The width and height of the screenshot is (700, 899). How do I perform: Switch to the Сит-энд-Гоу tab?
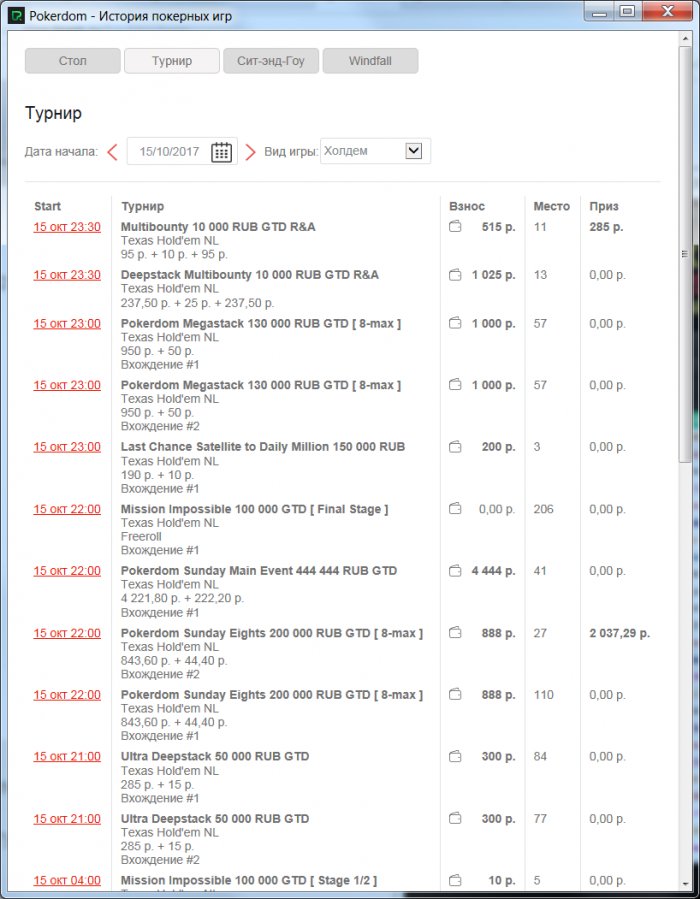pos(271,61)
